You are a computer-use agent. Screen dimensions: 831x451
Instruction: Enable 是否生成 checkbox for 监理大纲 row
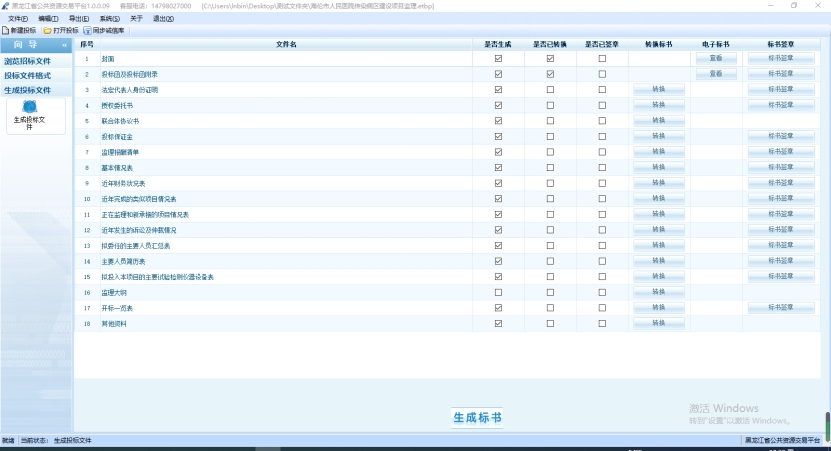498,293
